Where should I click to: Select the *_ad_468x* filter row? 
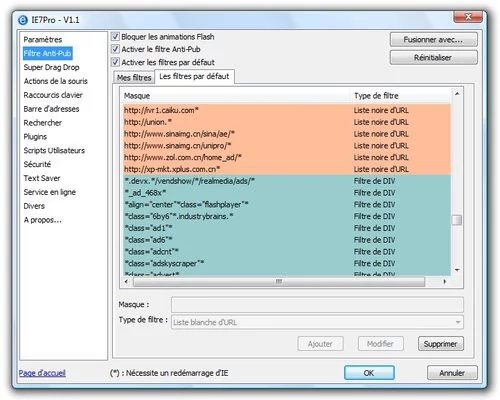[x=287, y=193]
